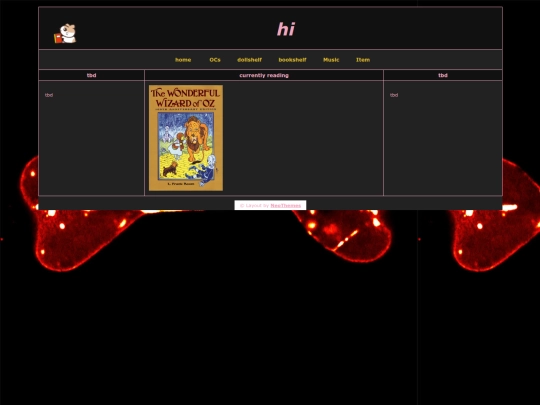Click the Wonderful Wizard of Oz book cover
This screenshot has height=405, width=540.
(x=186, y=138)
